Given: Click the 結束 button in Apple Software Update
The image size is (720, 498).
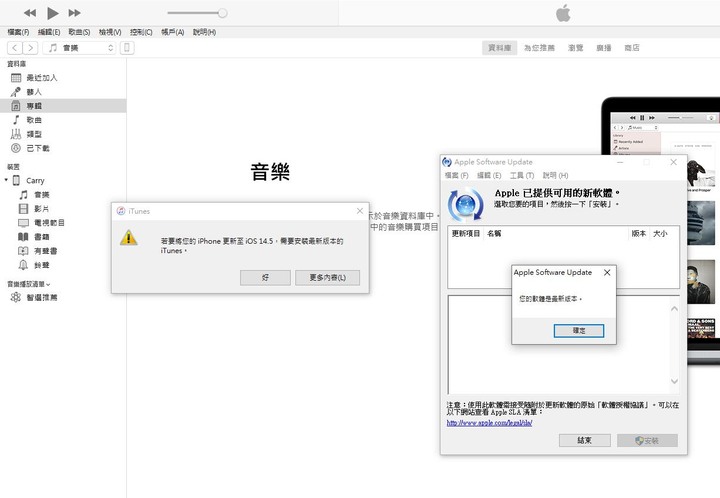Looking at the screenshot, I should click(585, 440).
